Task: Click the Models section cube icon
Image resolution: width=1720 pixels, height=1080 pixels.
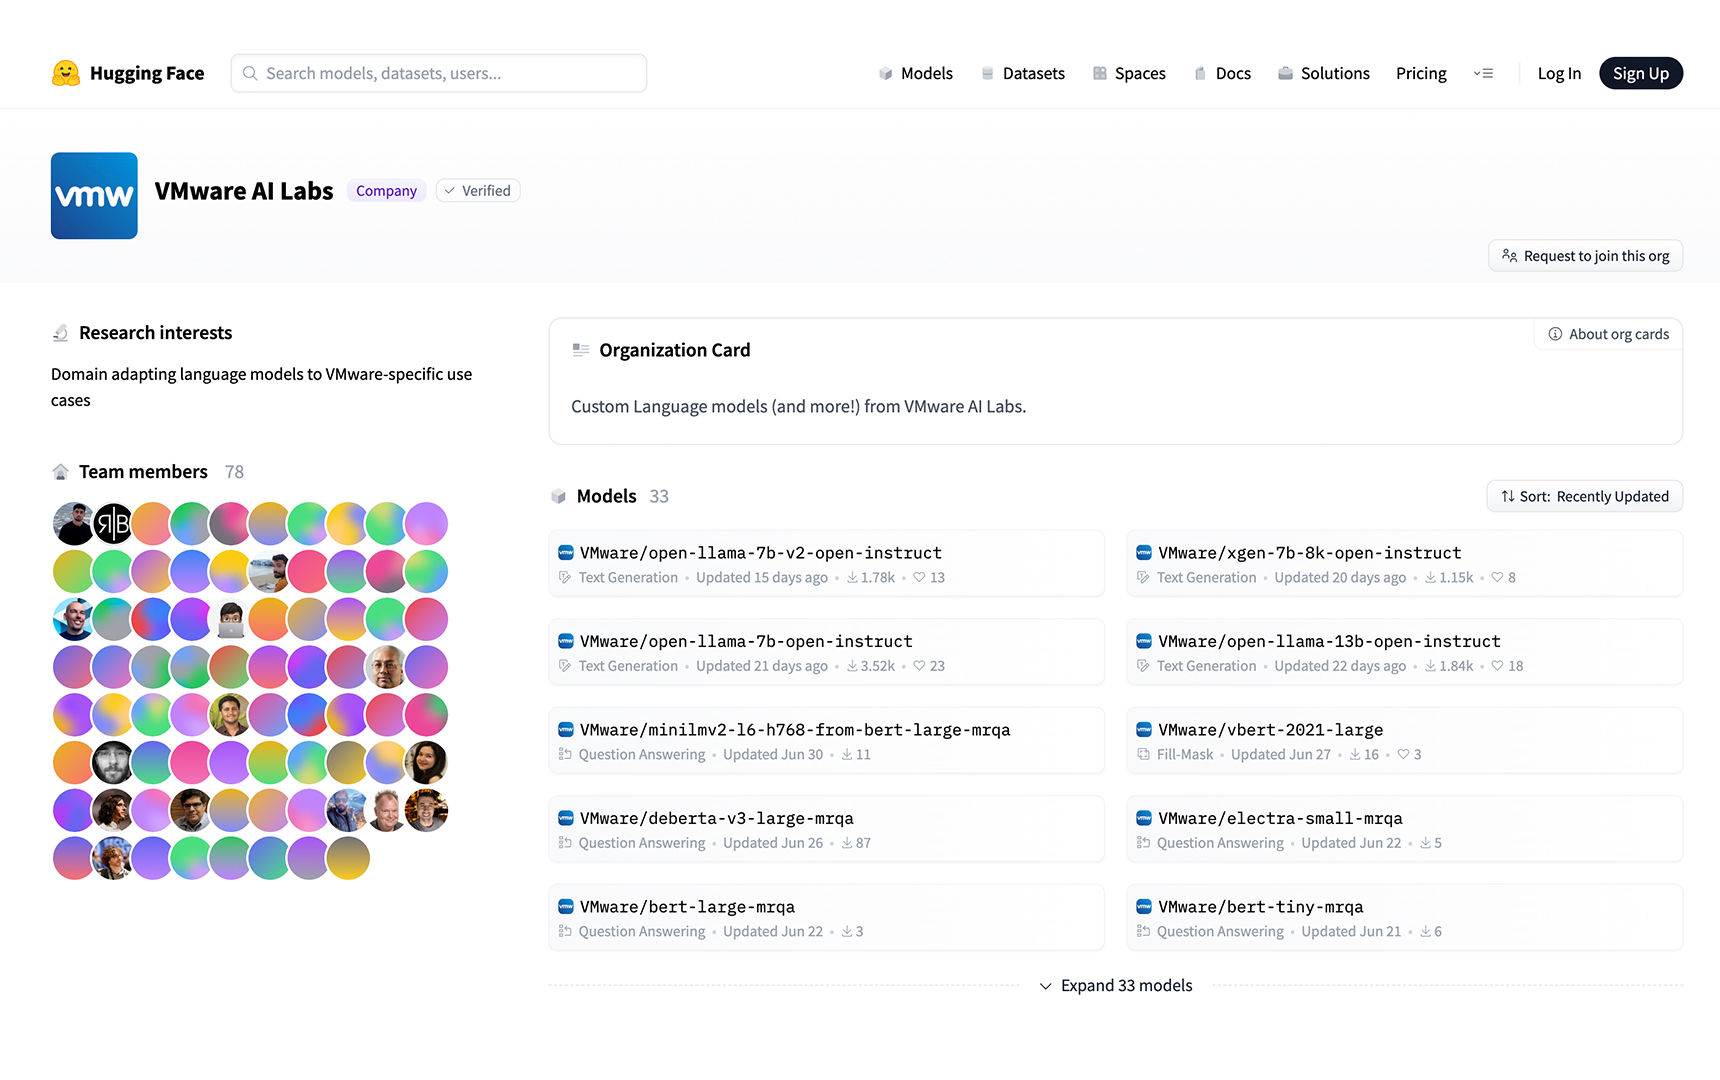Action: tap(559, 496)
